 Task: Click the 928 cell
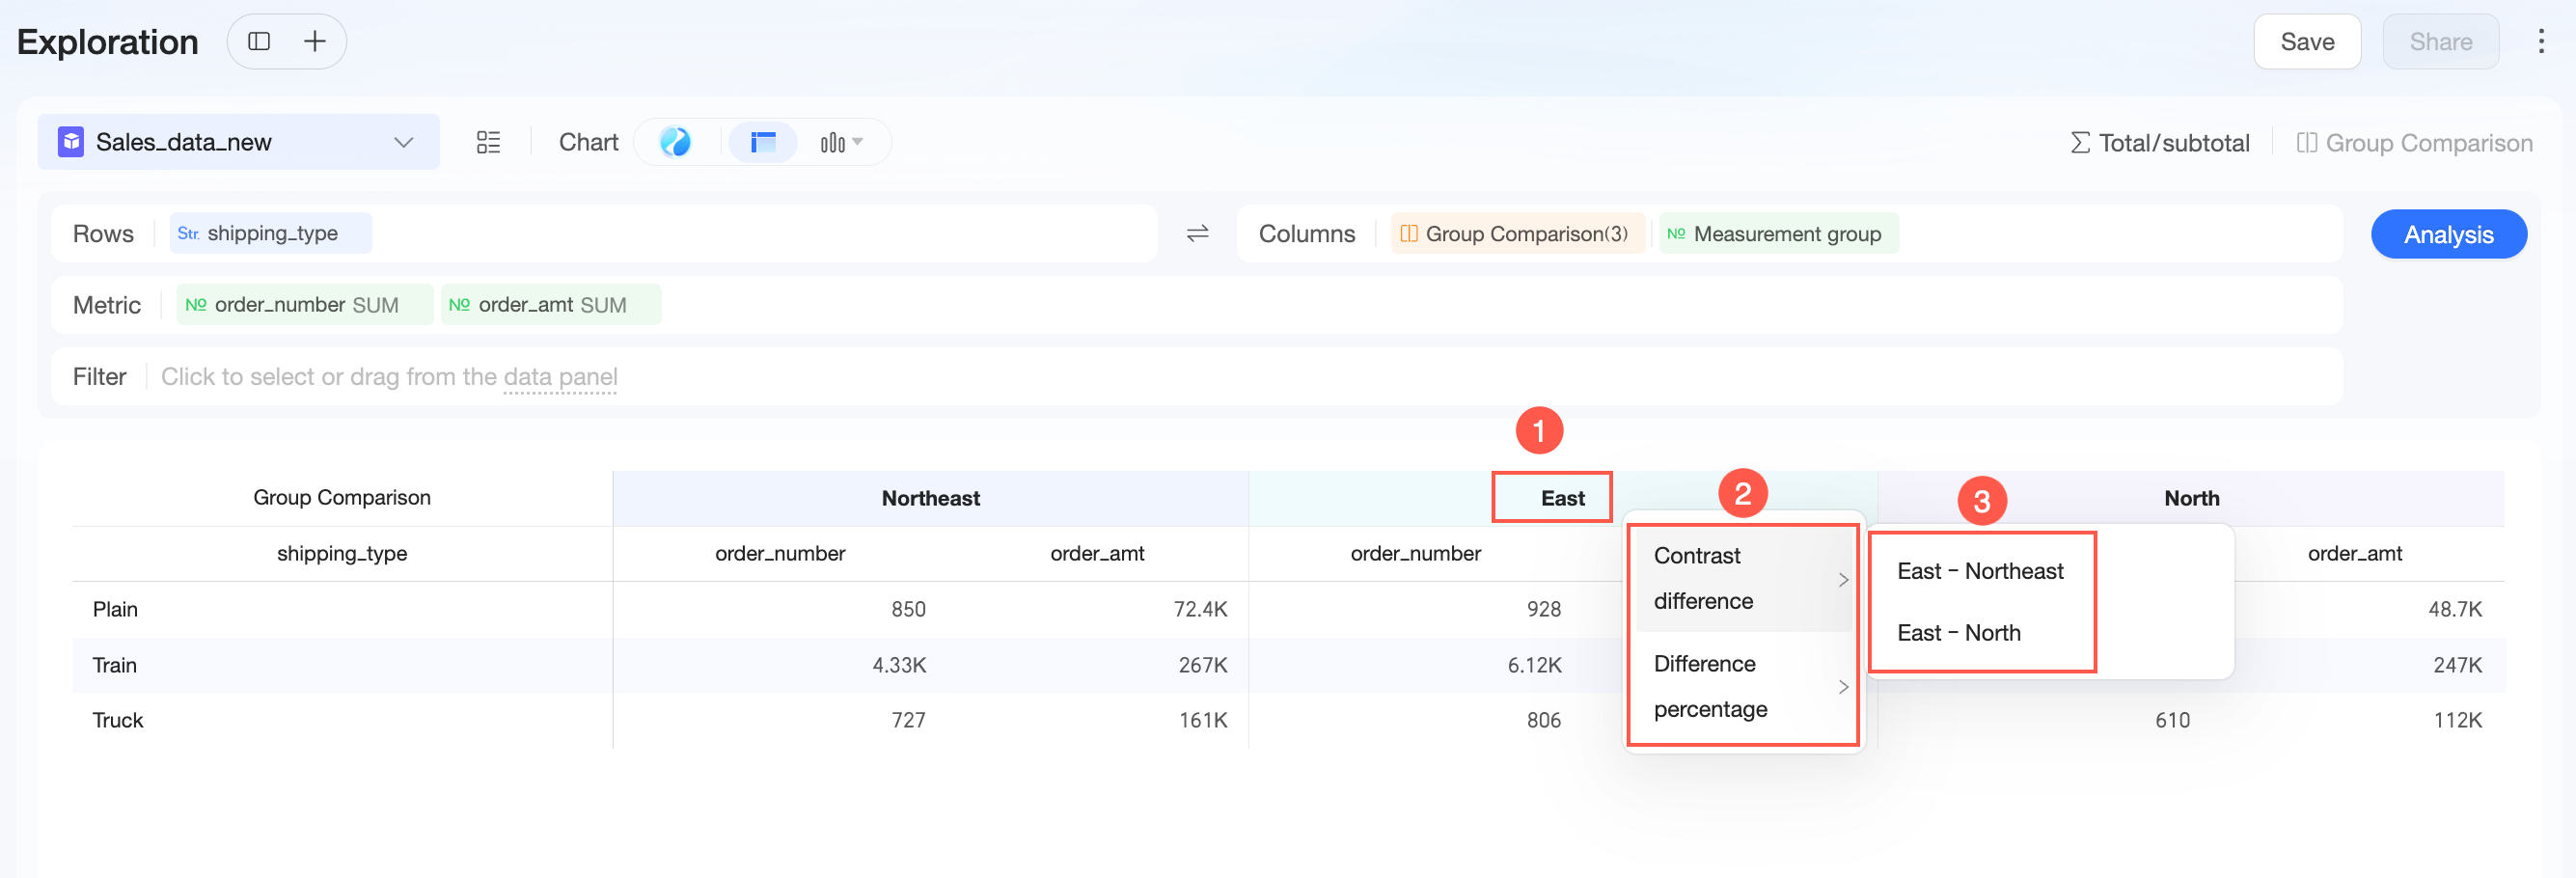tap(1543, 609)
